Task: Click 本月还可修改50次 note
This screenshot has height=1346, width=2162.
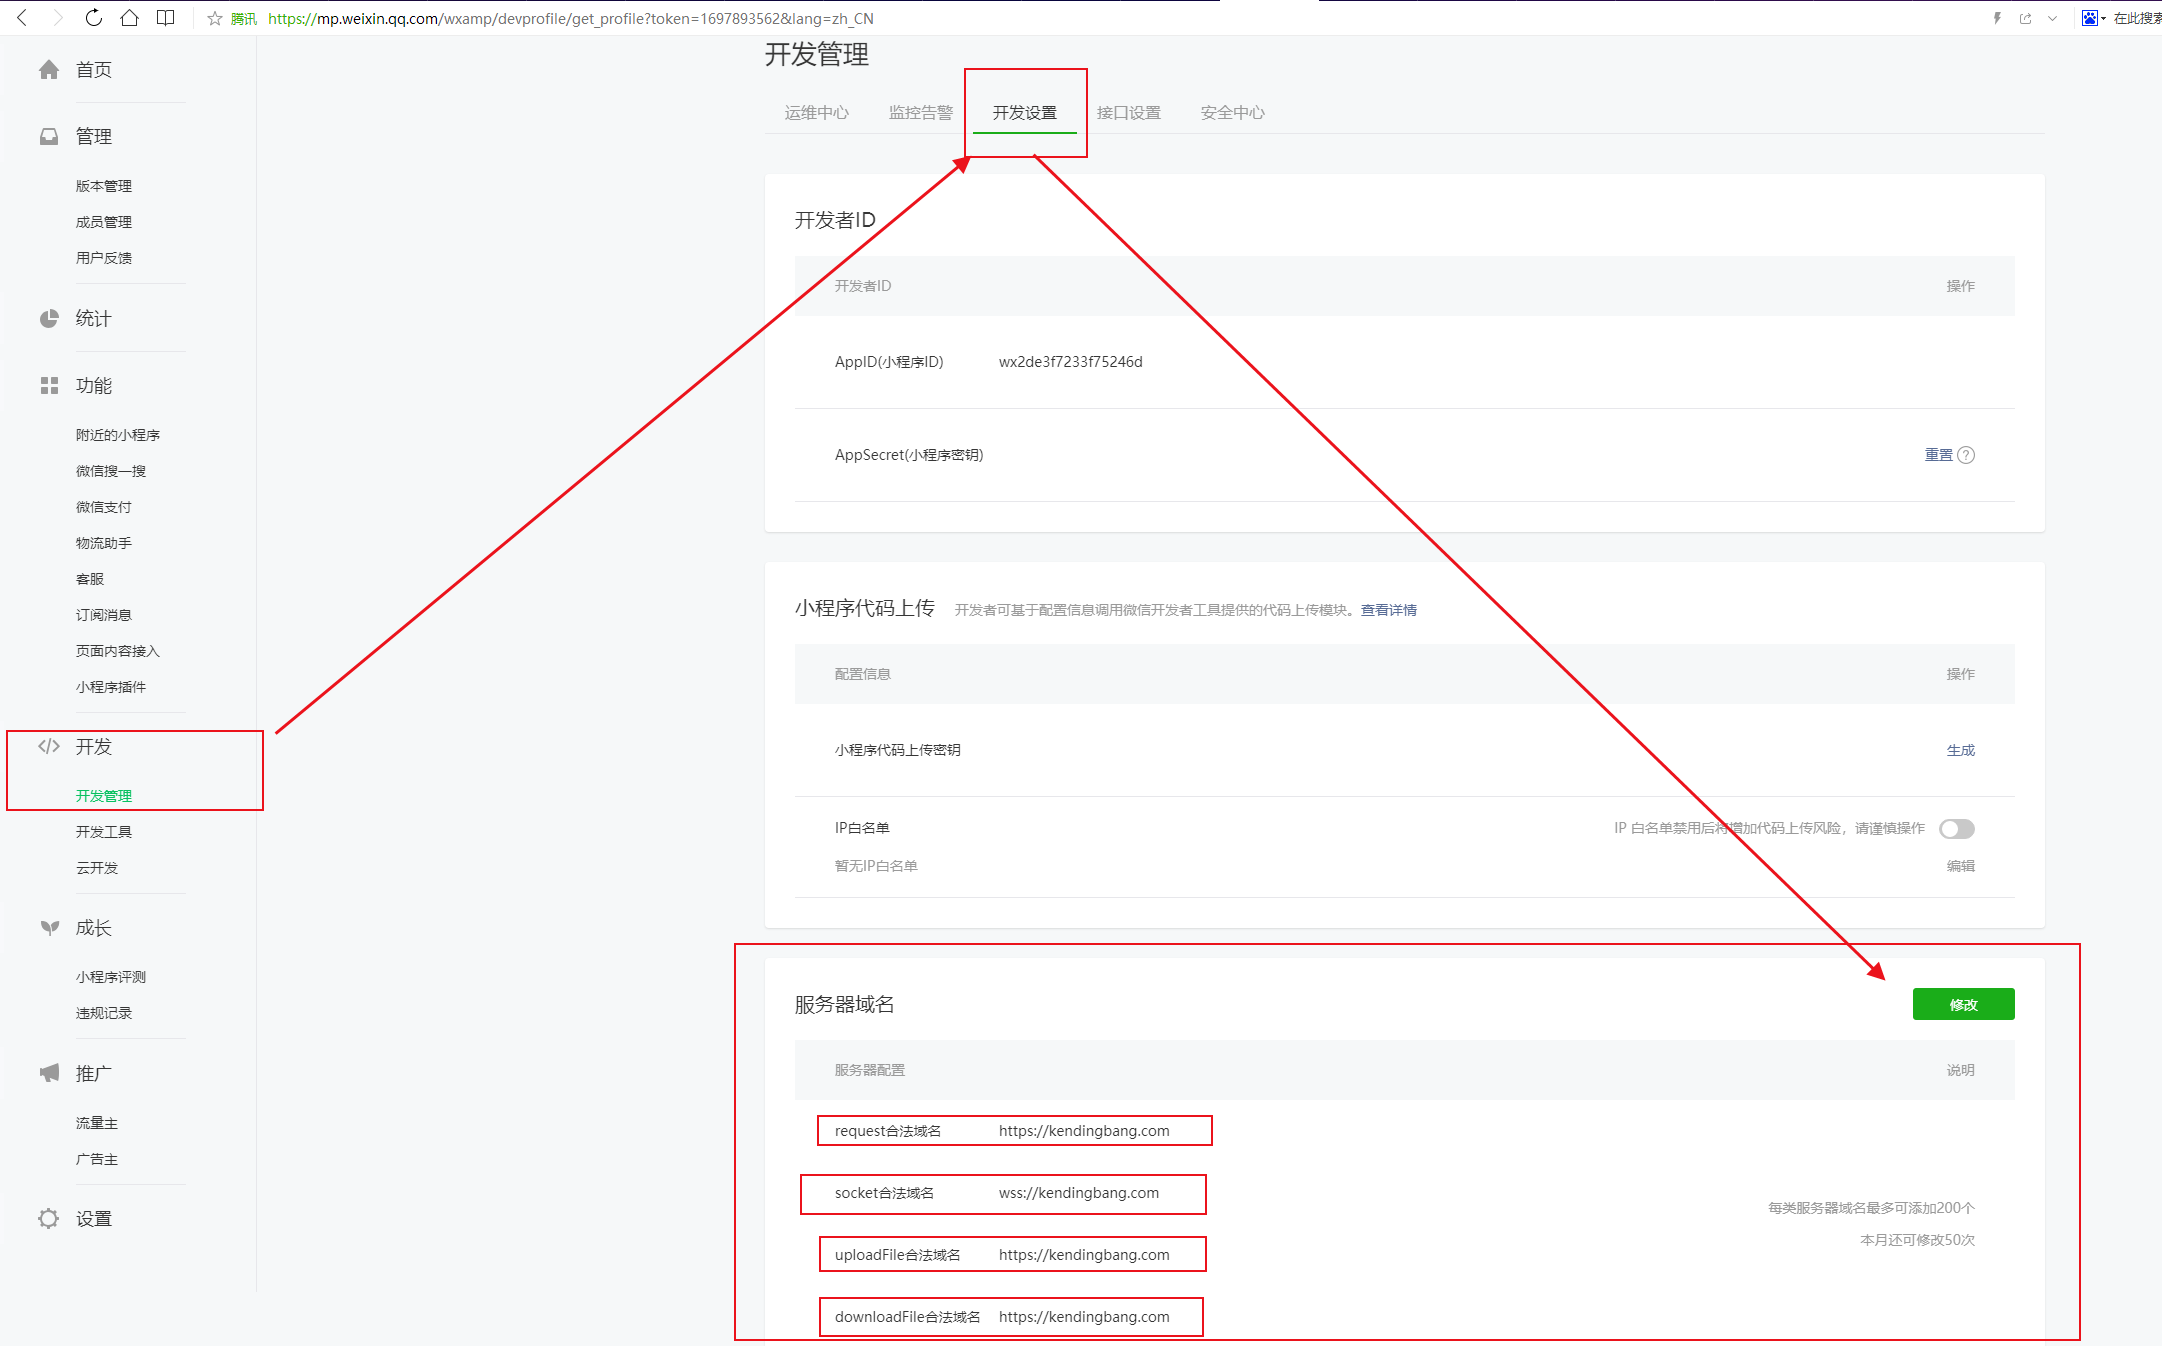Action: tap(1917, 1240)
